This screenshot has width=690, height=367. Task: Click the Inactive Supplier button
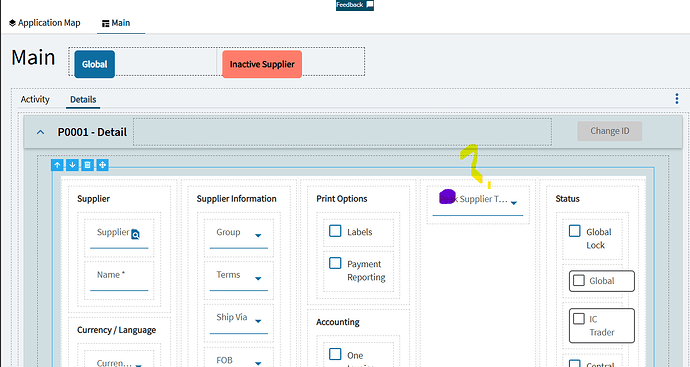[262, 64]
